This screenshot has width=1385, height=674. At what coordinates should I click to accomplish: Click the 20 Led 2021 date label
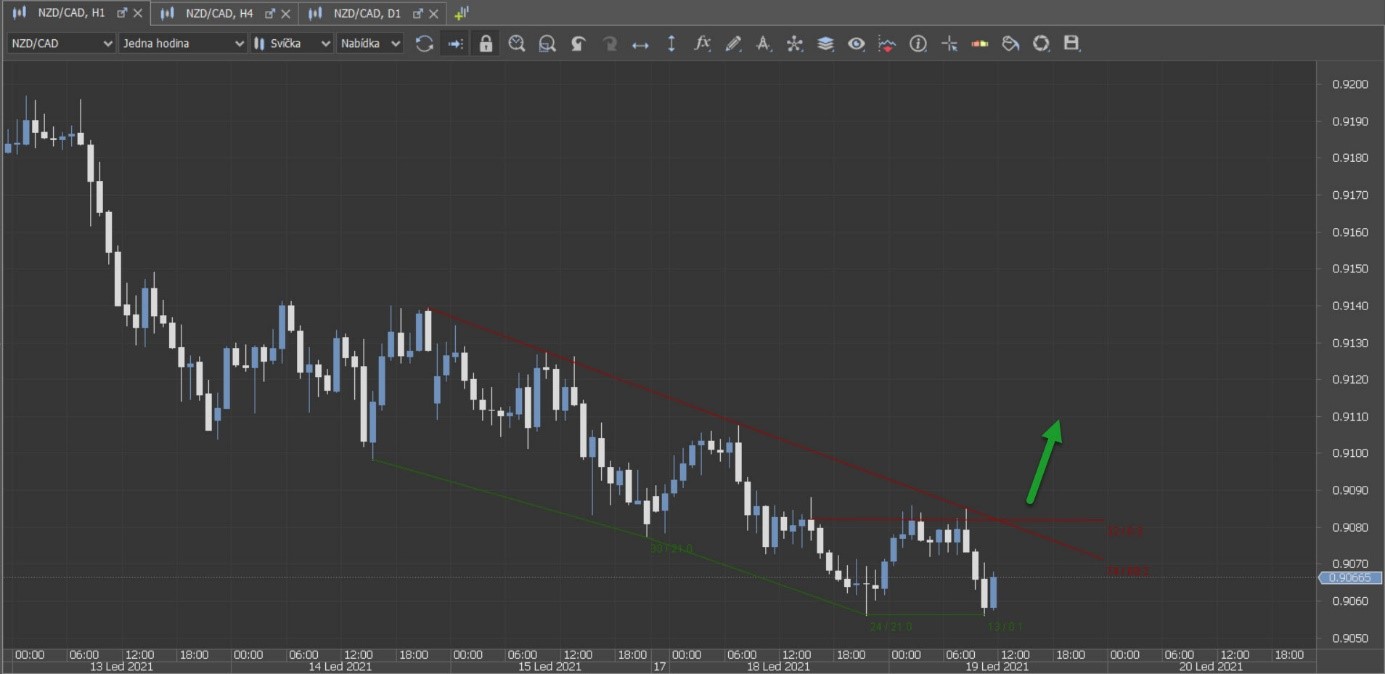tap(1211, 666)
